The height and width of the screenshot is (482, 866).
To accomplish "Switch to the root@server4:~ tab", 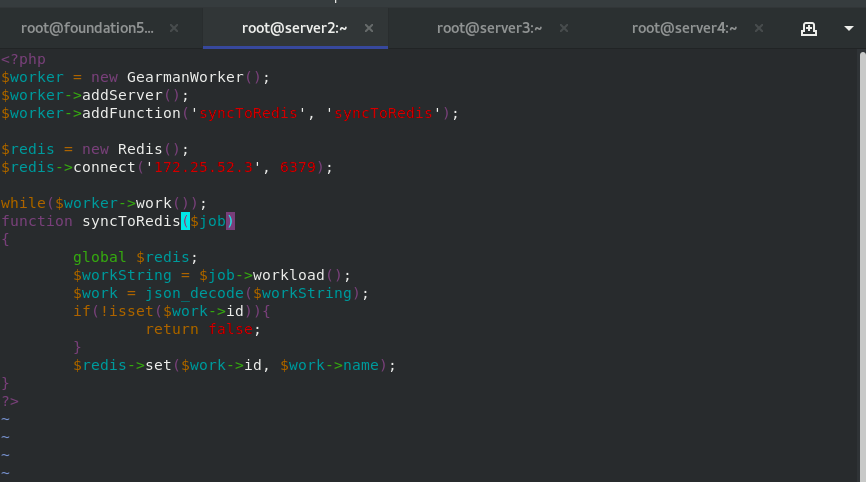I will click(684, 28).
